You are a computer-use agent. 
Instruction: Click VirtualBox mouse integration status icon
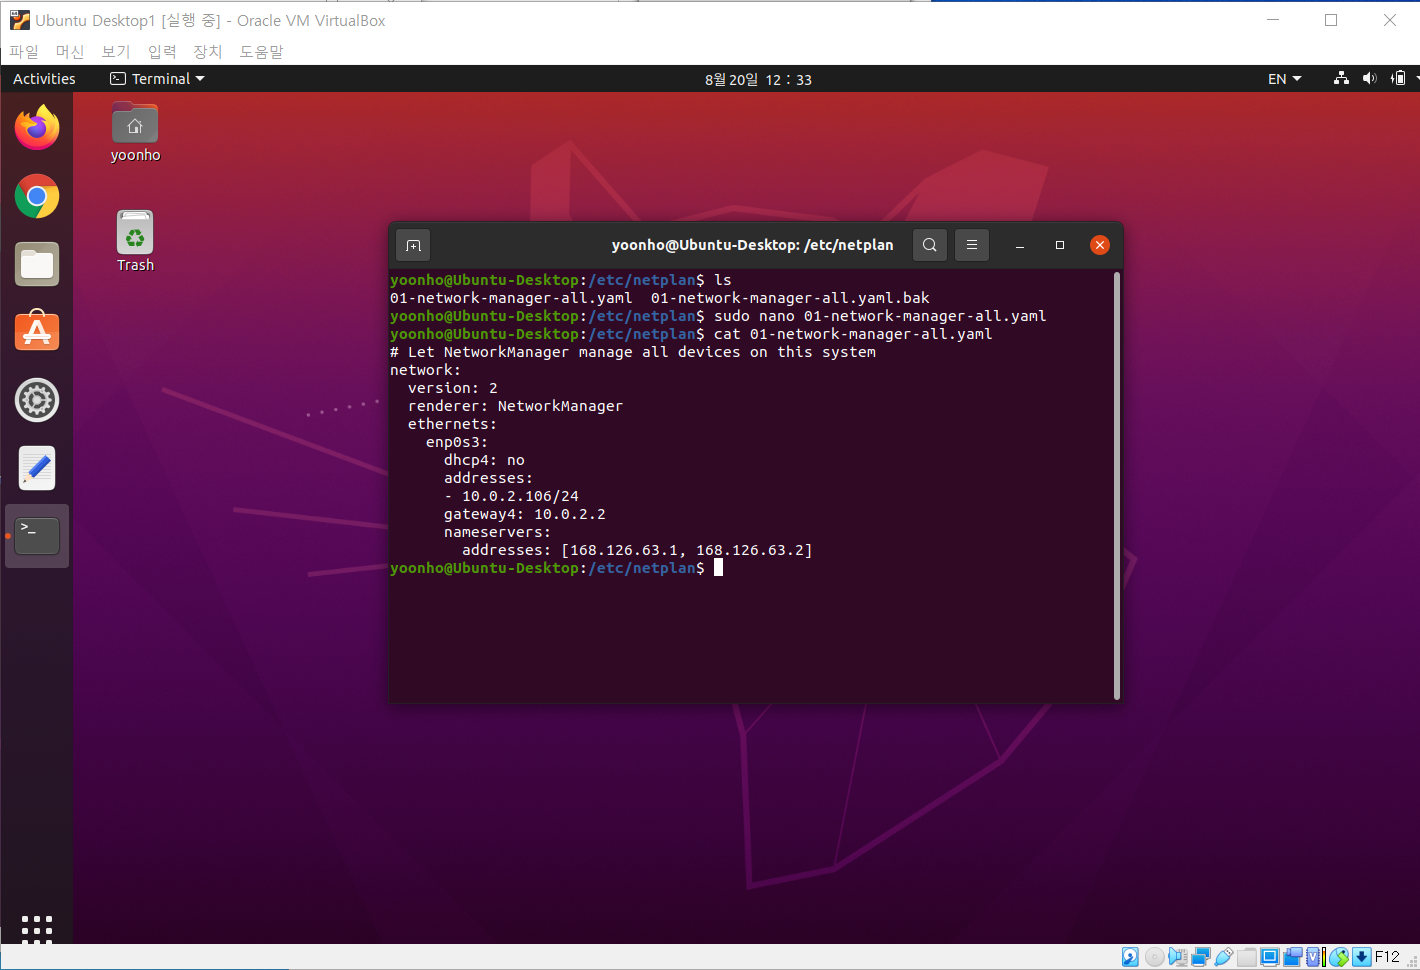tap(1339, 957)
